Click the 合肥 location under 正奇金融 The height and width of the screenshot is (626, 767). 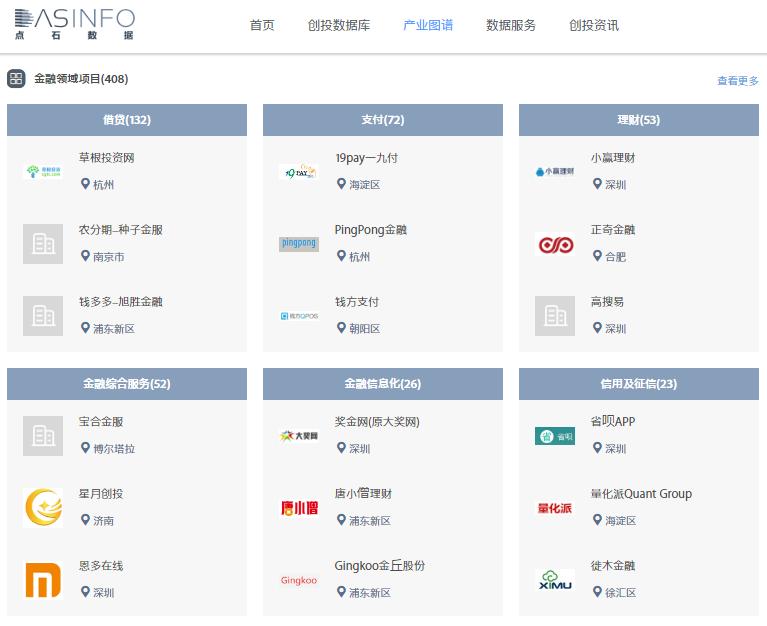pyautogui.click(x=615, y=257)
